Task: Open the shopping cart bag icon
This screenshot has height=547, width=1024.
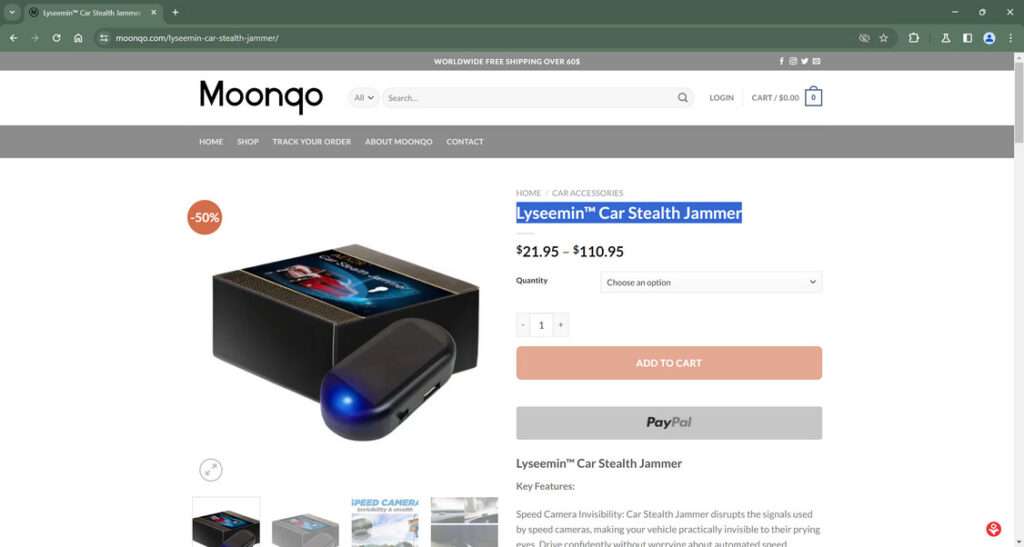Action: point(813,97)
